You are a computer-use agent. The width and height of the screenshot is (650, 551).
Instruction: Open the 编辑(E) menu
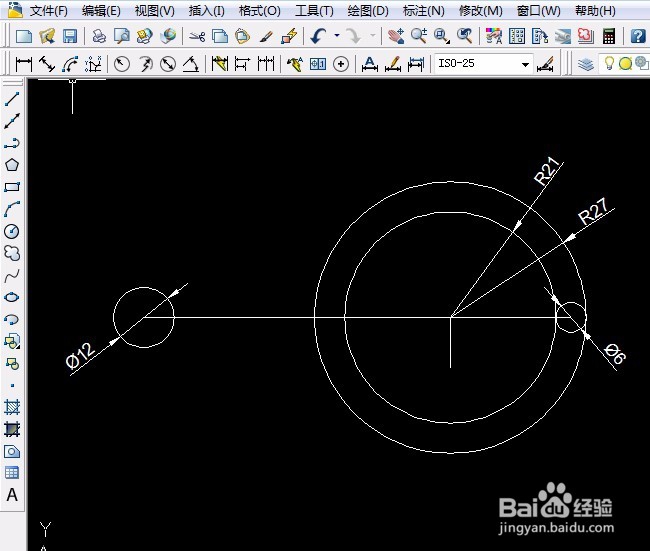(101, 11)
